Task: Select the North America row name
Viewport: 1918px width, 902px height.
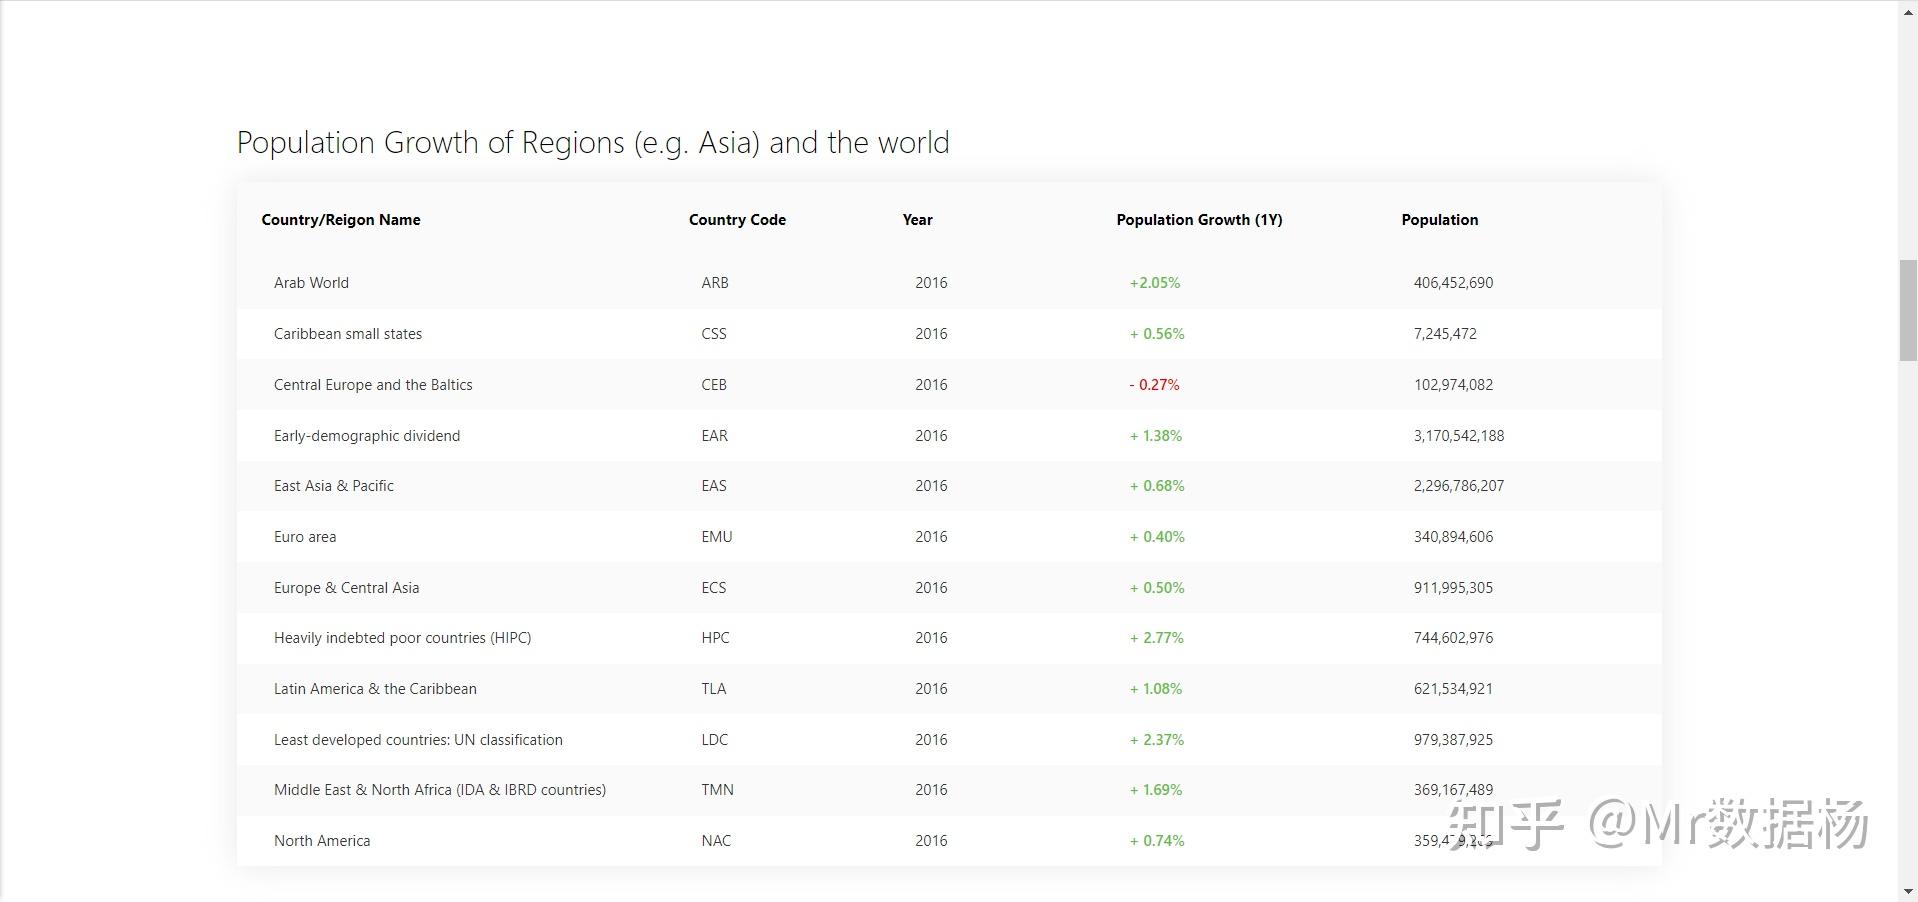Action: (322, 841)
